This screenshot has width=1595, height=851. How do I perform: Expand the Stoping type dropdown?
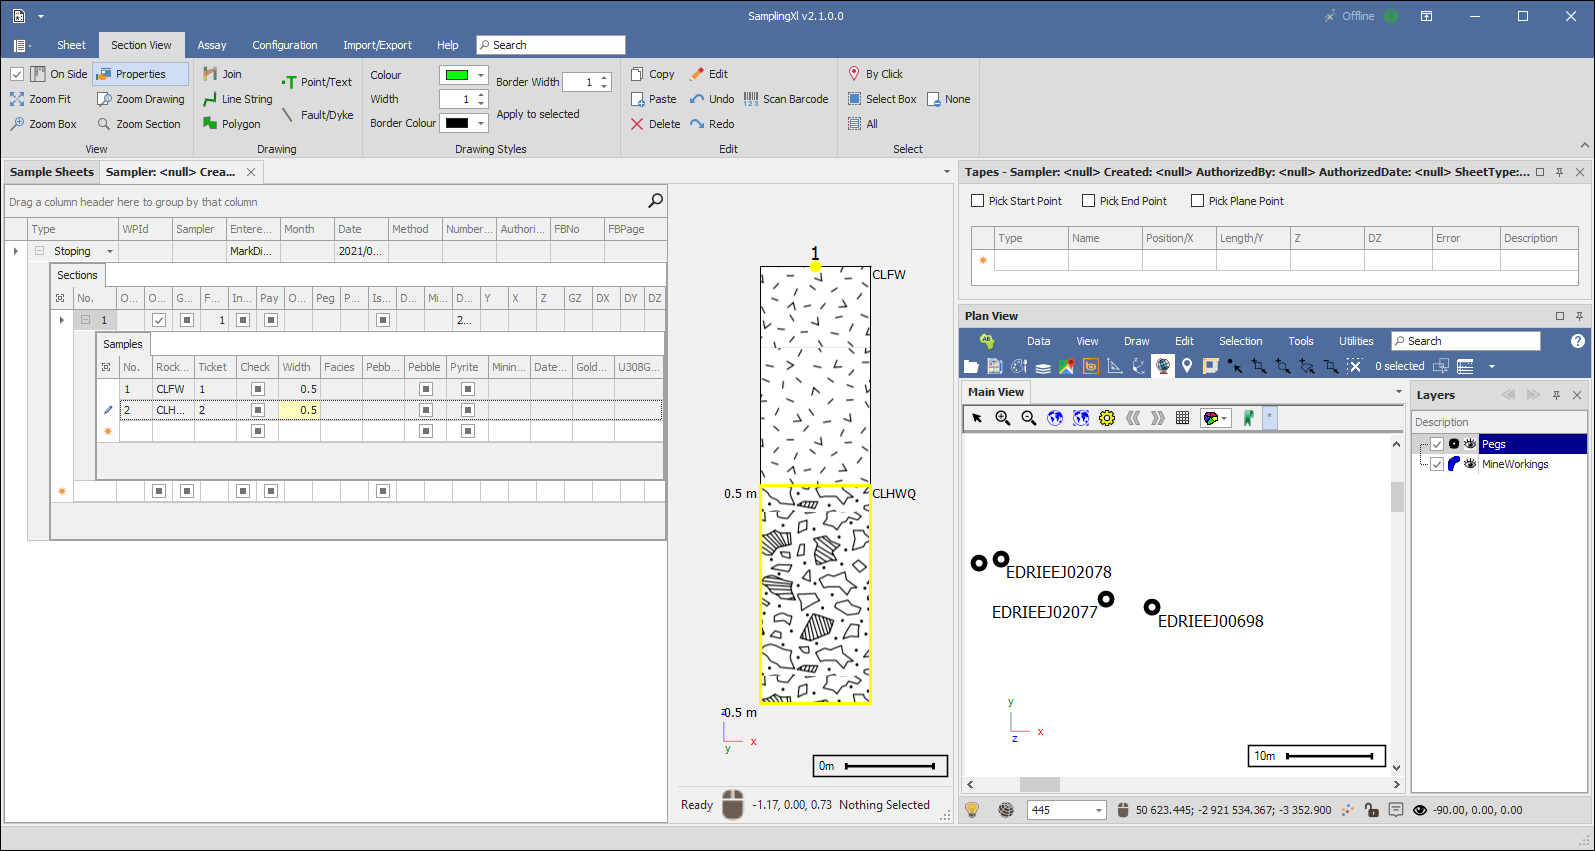coord(110,251)
